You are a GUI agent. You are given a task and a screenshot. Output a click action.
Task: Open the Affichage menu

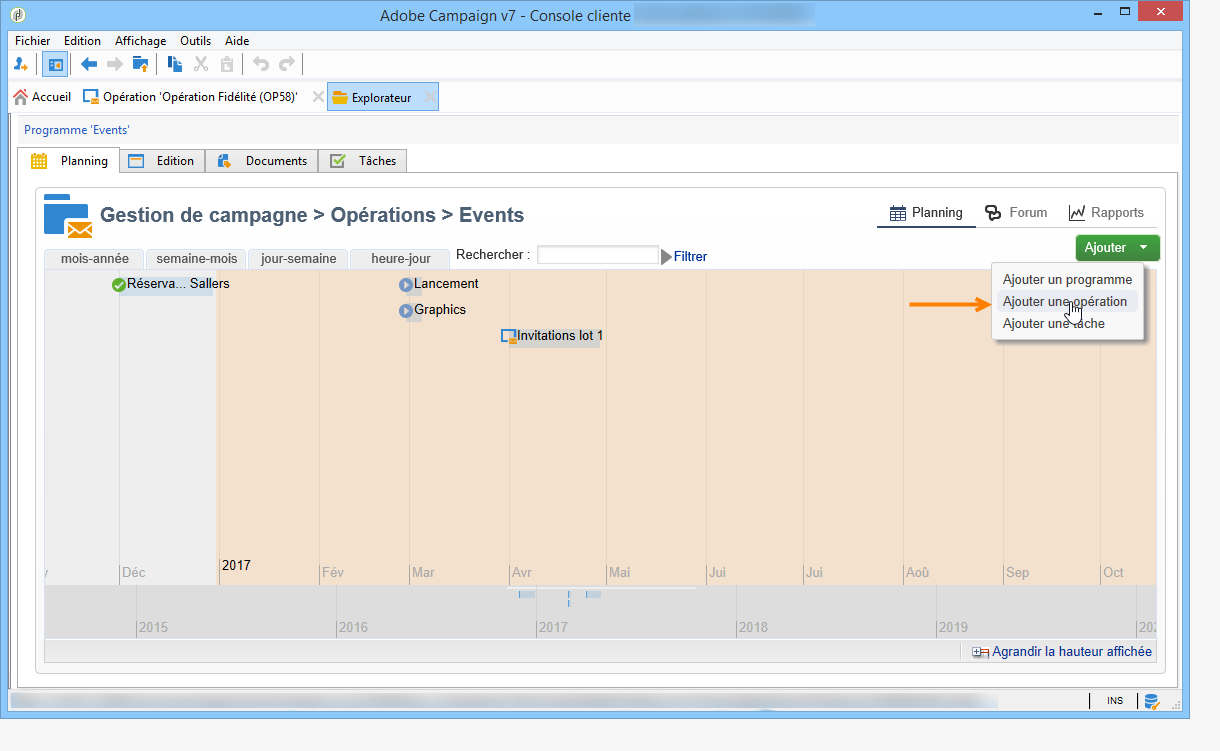click(140, 41)
